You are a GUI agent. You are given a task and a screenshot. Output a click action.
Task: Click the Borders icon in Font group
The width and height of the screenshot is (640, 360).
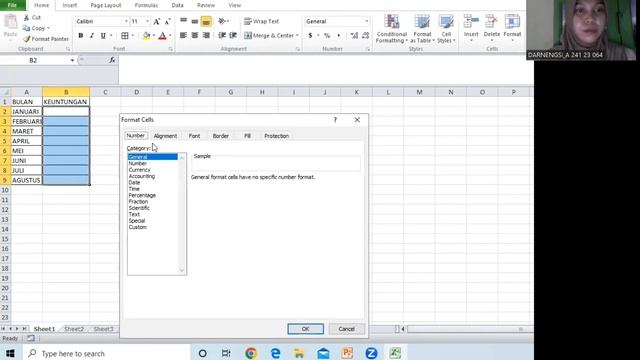pos(125,36)
